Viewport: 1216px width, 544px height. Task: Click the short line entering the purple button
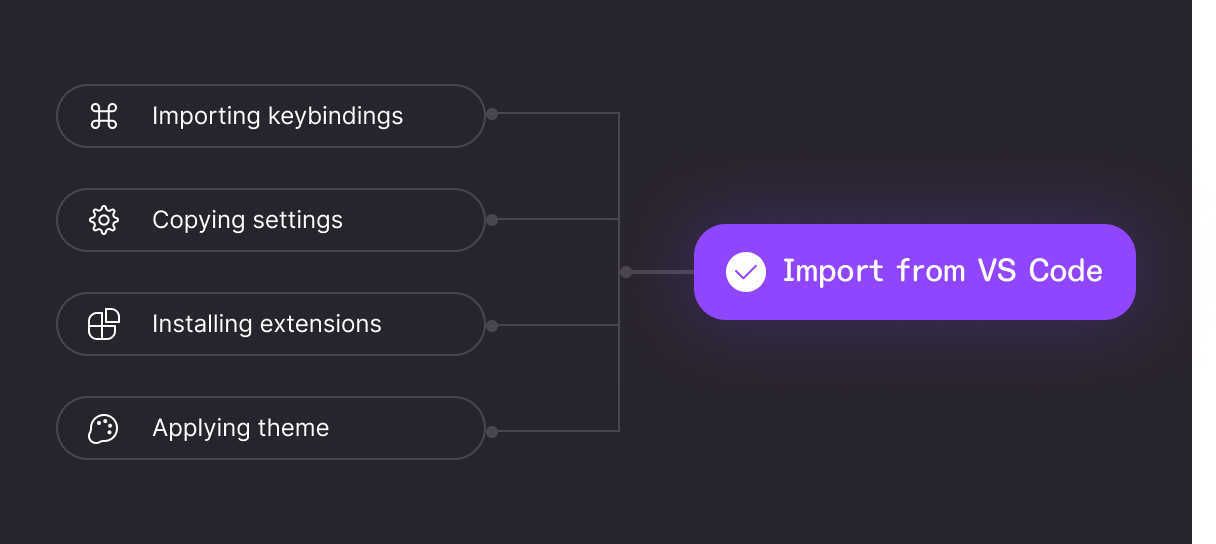tap(663, 272)
